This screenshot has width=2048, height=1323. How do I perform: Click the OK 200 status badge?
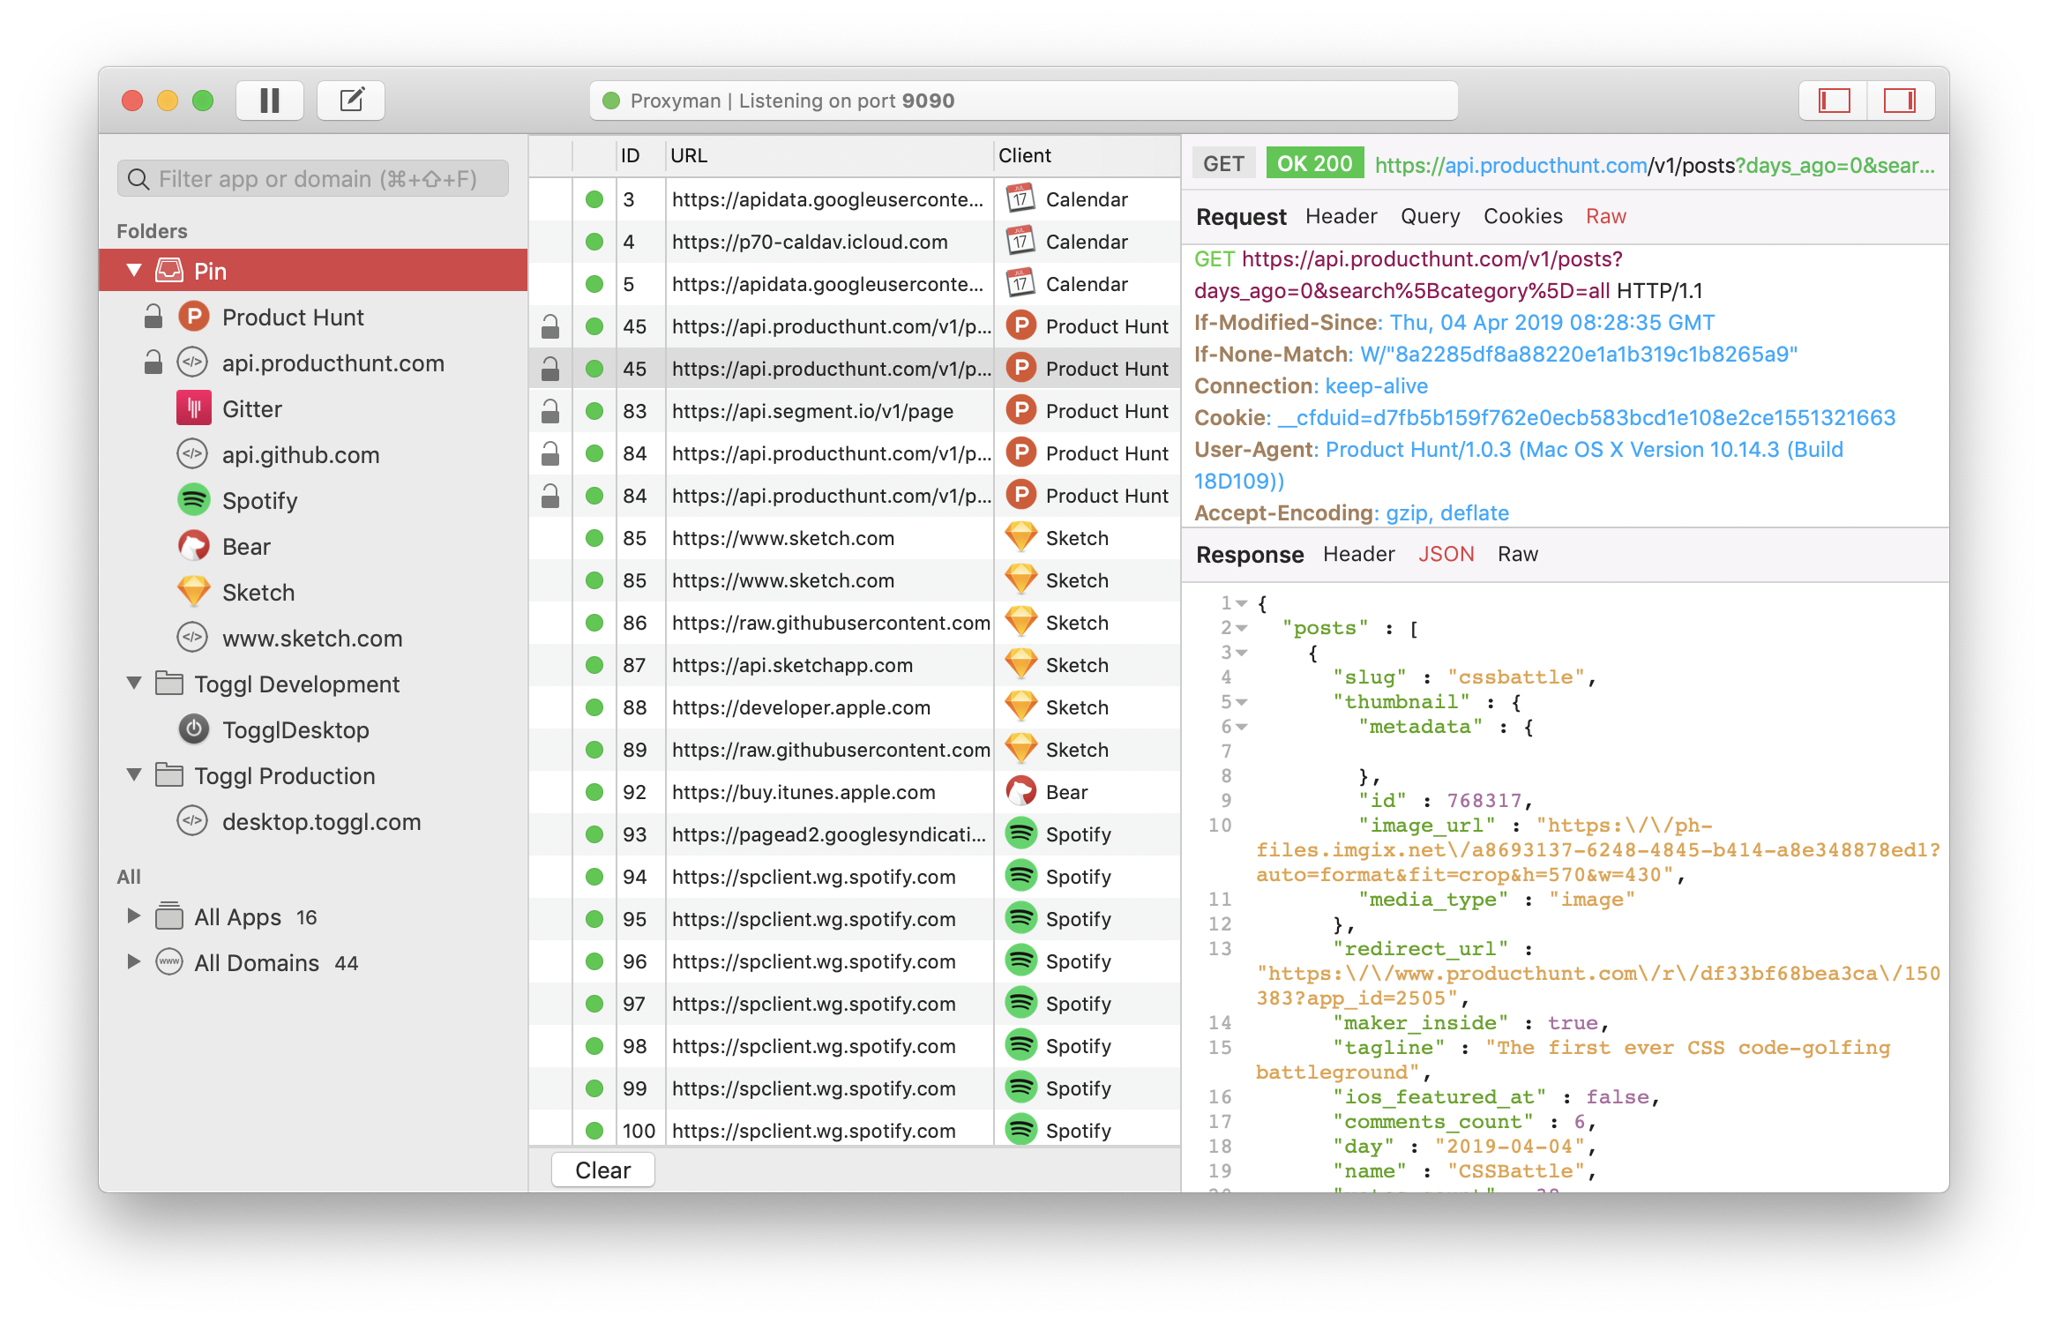coord(1314,164)
